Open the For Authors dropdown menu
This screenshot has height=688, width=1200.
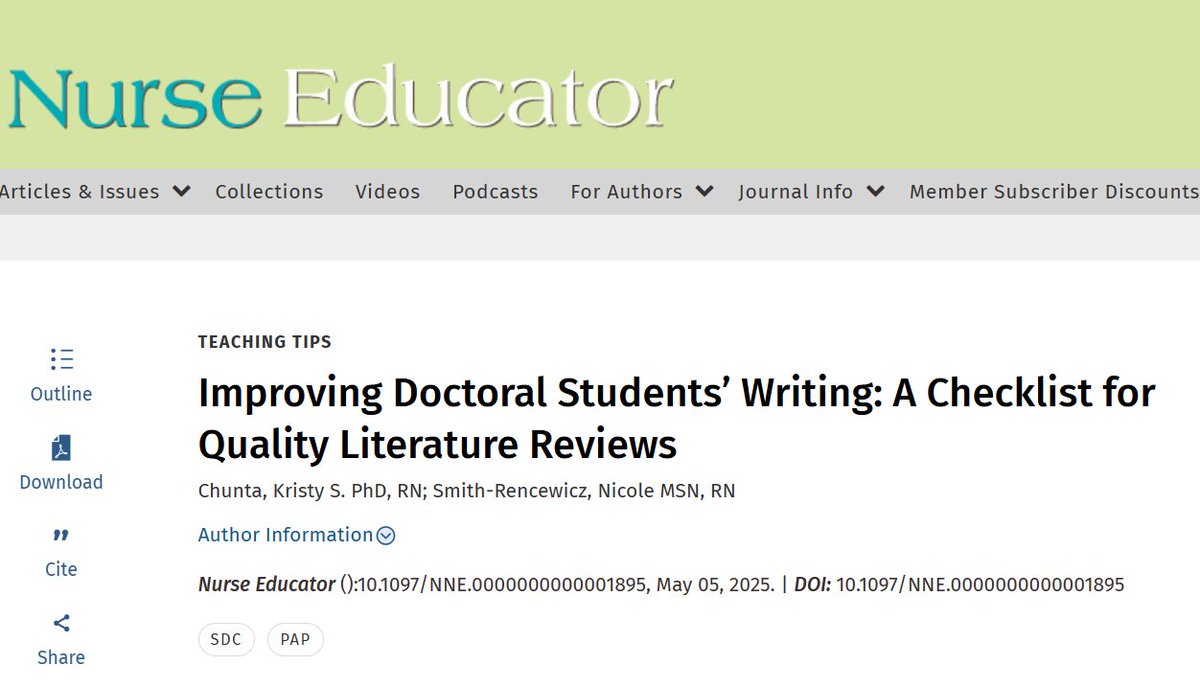coord(642,191)
